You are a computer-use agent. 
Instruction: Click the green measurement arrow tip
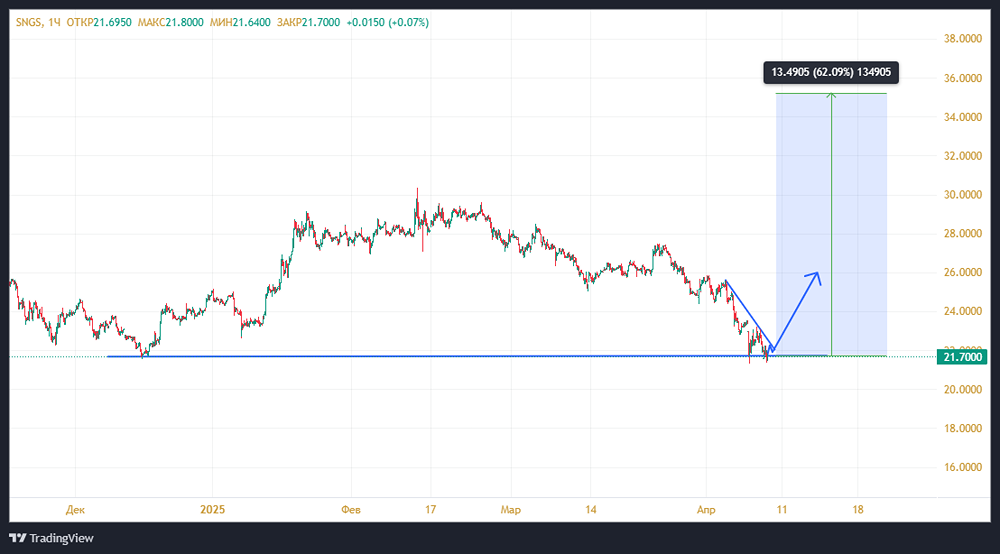tap(832, 95)
